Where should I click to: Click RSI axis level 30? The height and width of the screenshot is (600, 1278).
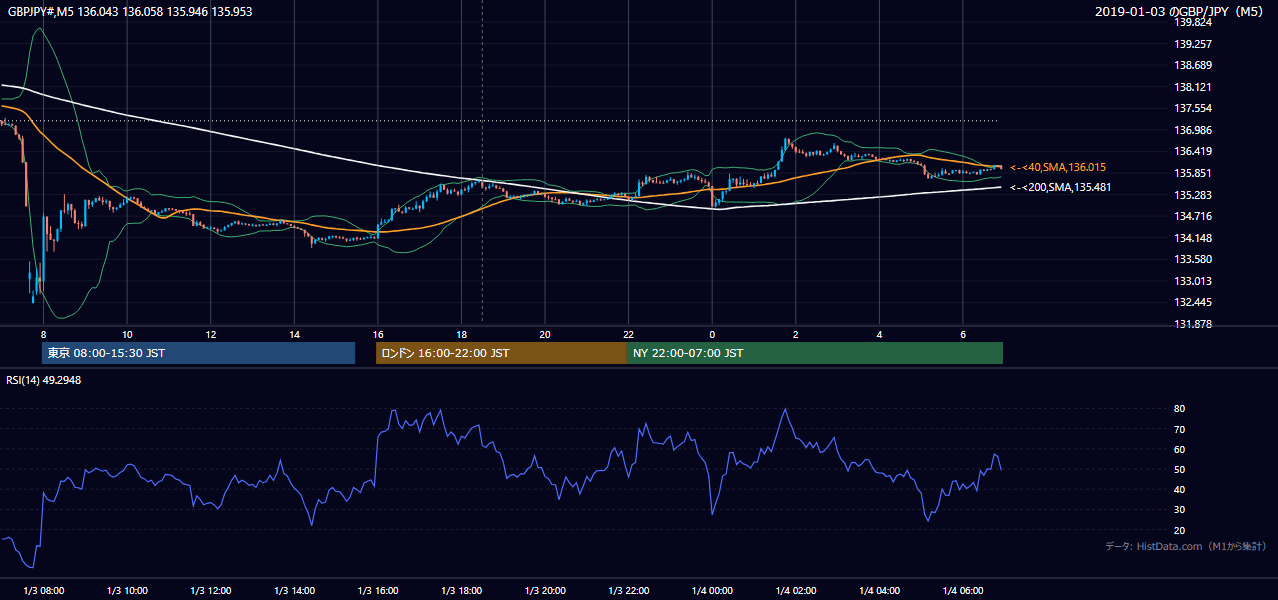[1180, 510]
